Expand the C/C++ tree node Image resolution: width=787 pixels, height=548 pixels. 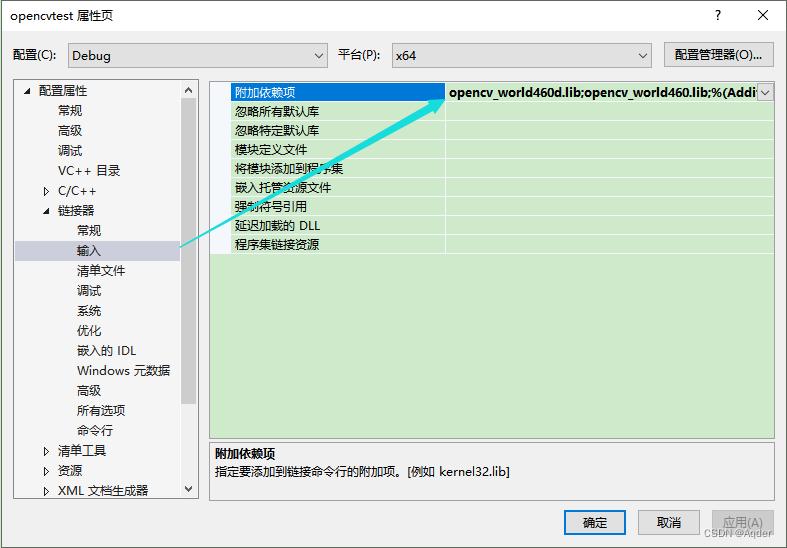tap(46, 191)
